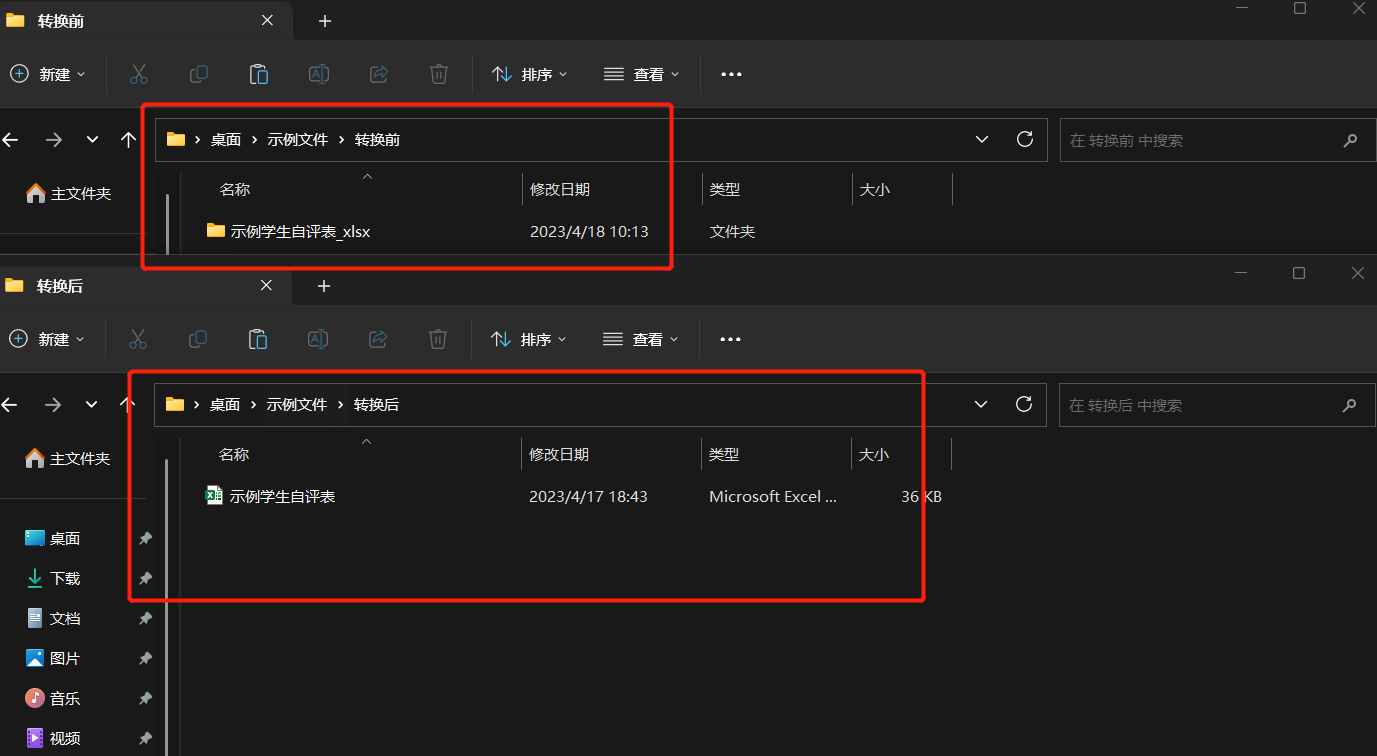
Task: Switch to the 转换前 tab
Action: coord(60,20)
